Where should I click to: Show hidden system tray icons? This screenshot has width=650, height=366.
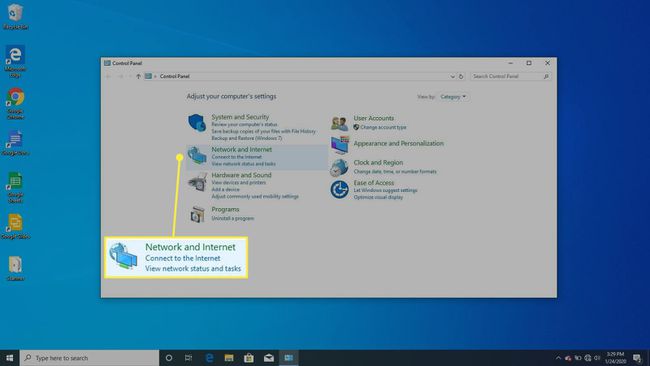558,358
